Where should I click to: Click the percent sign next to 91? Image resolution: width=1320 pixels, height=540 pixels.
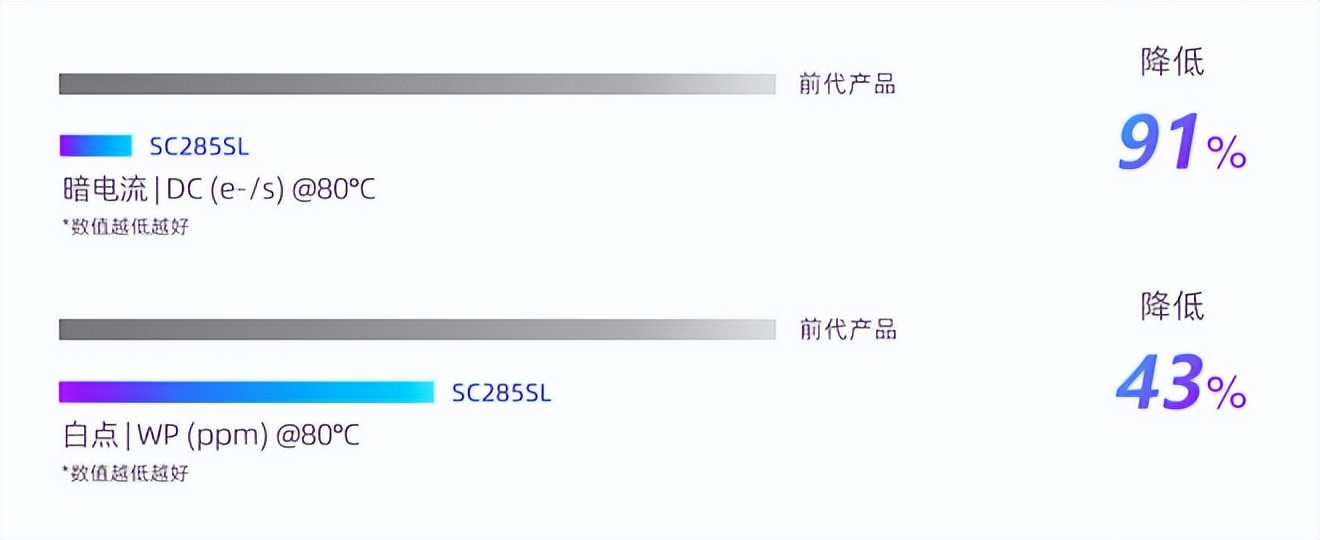click(x=1226, y=153)
